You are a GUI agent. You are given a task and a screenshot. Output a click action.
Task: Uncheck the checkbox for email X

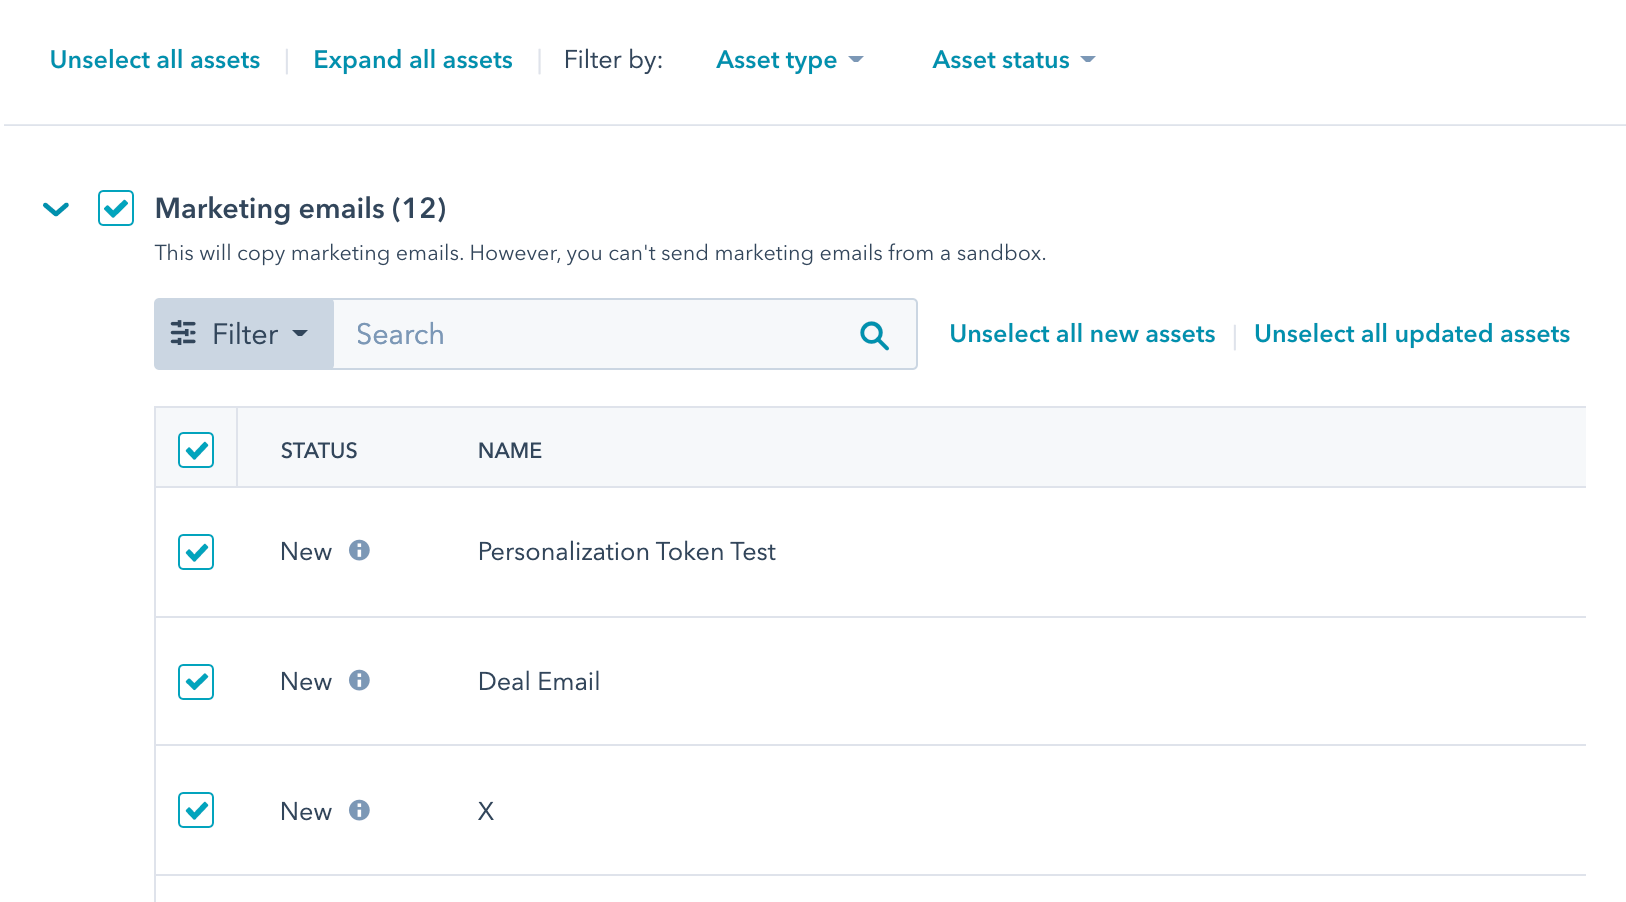click(196, 810)
